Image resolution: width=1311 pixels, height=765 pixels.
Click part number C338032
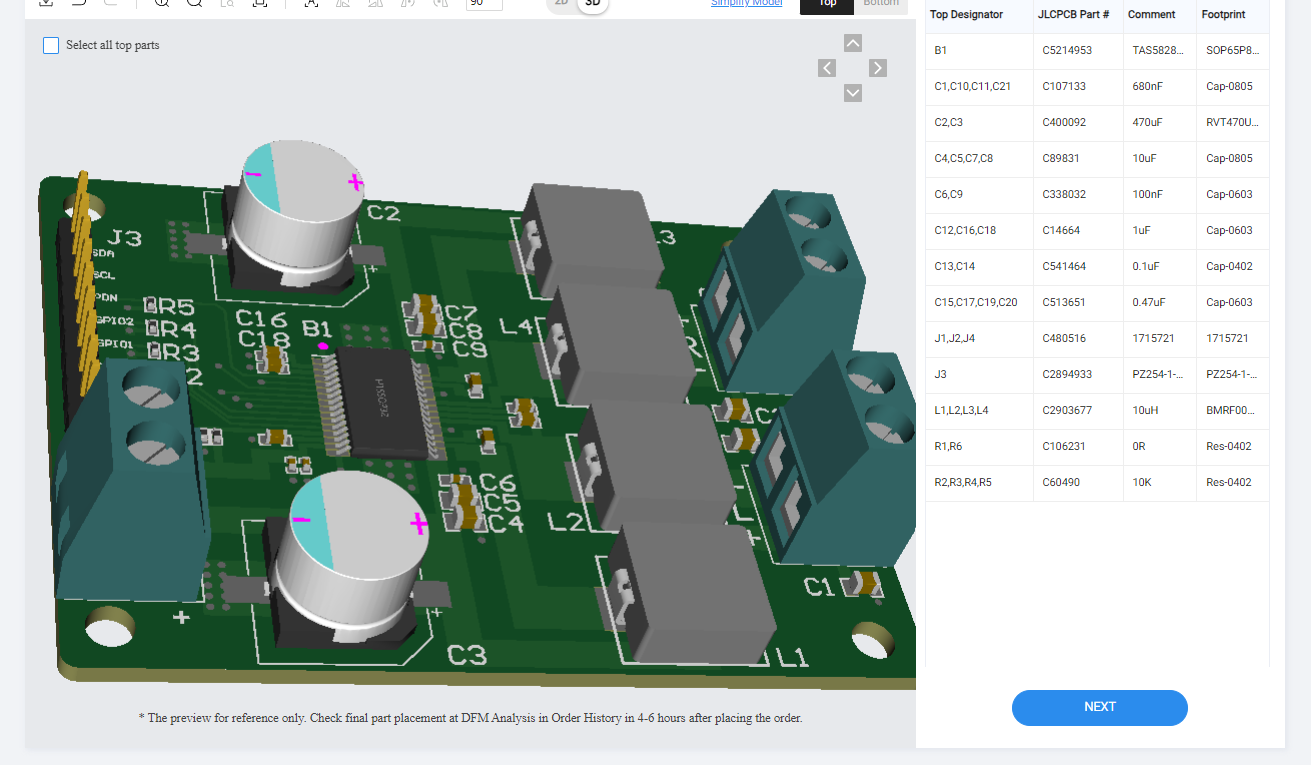pyautogui.click(x=1064, y=194)
